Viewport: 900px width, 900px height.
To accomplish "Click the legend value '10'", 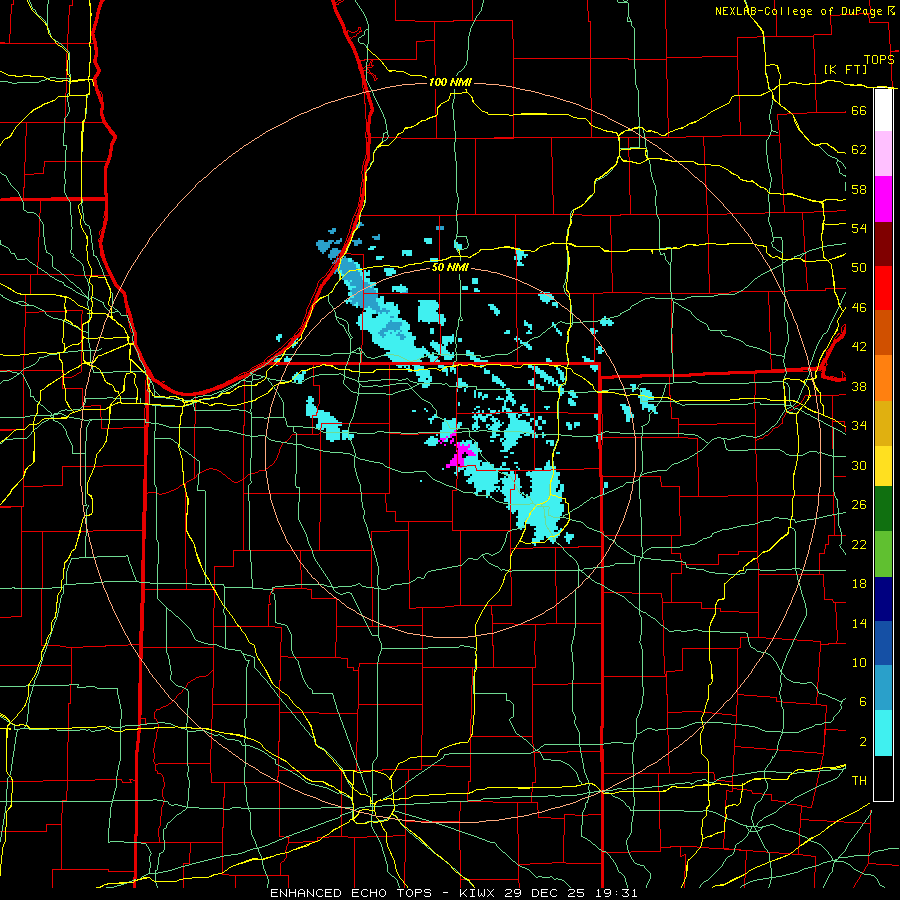I will [859, 663].
